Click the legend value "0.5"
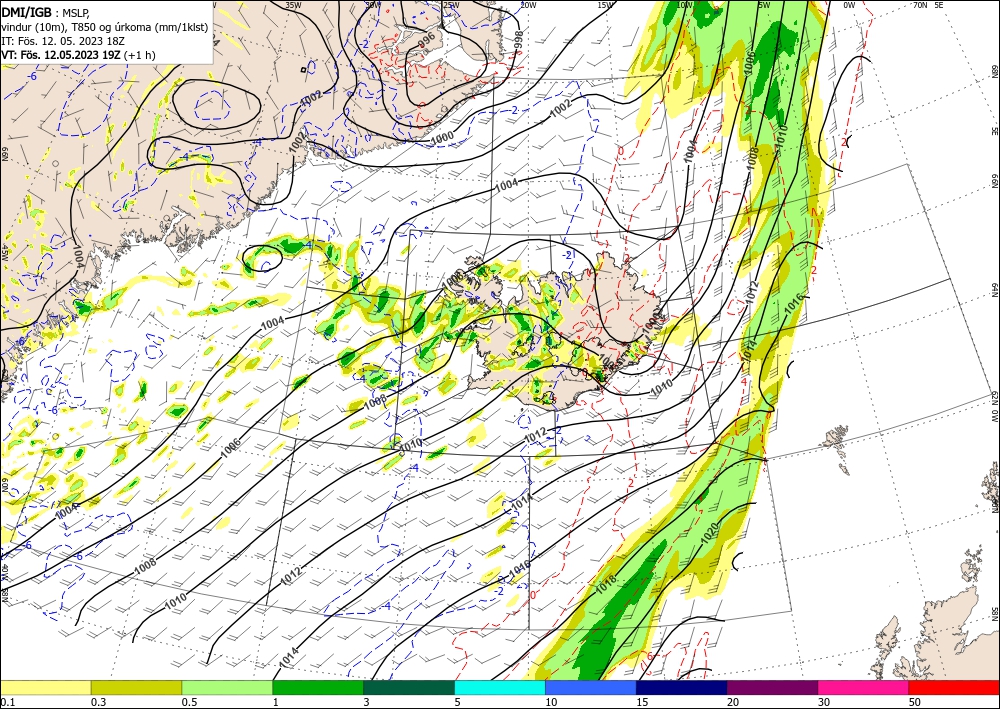The image size is (1000, 709). coord(189,702)
